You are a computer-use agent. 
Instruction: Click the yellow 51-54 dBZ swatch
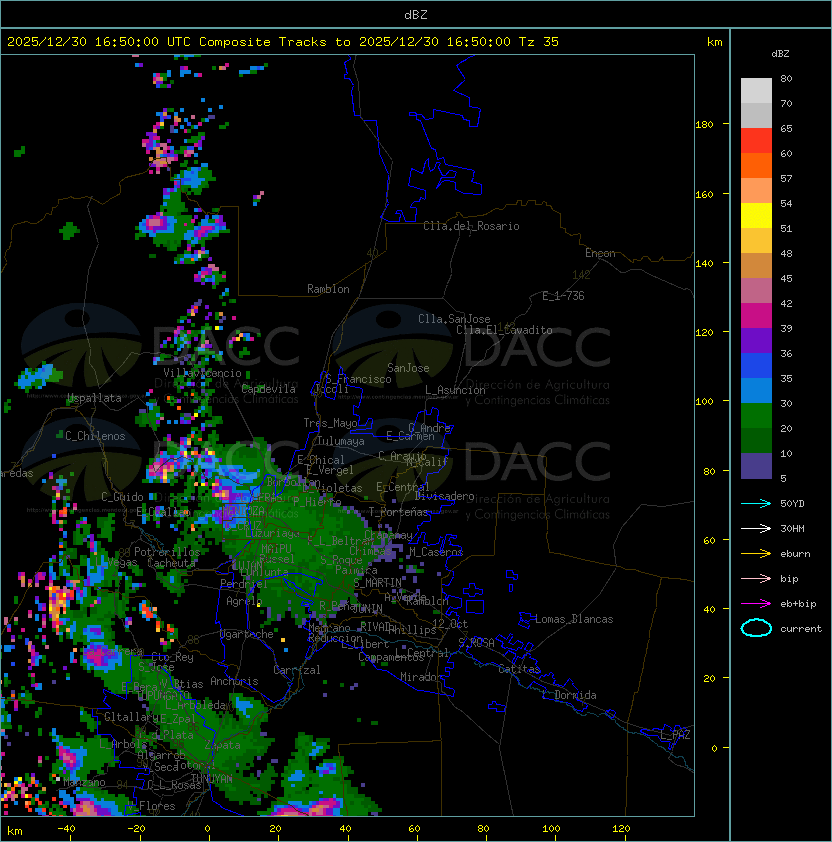pyautogui.click(x=756, y=215)
